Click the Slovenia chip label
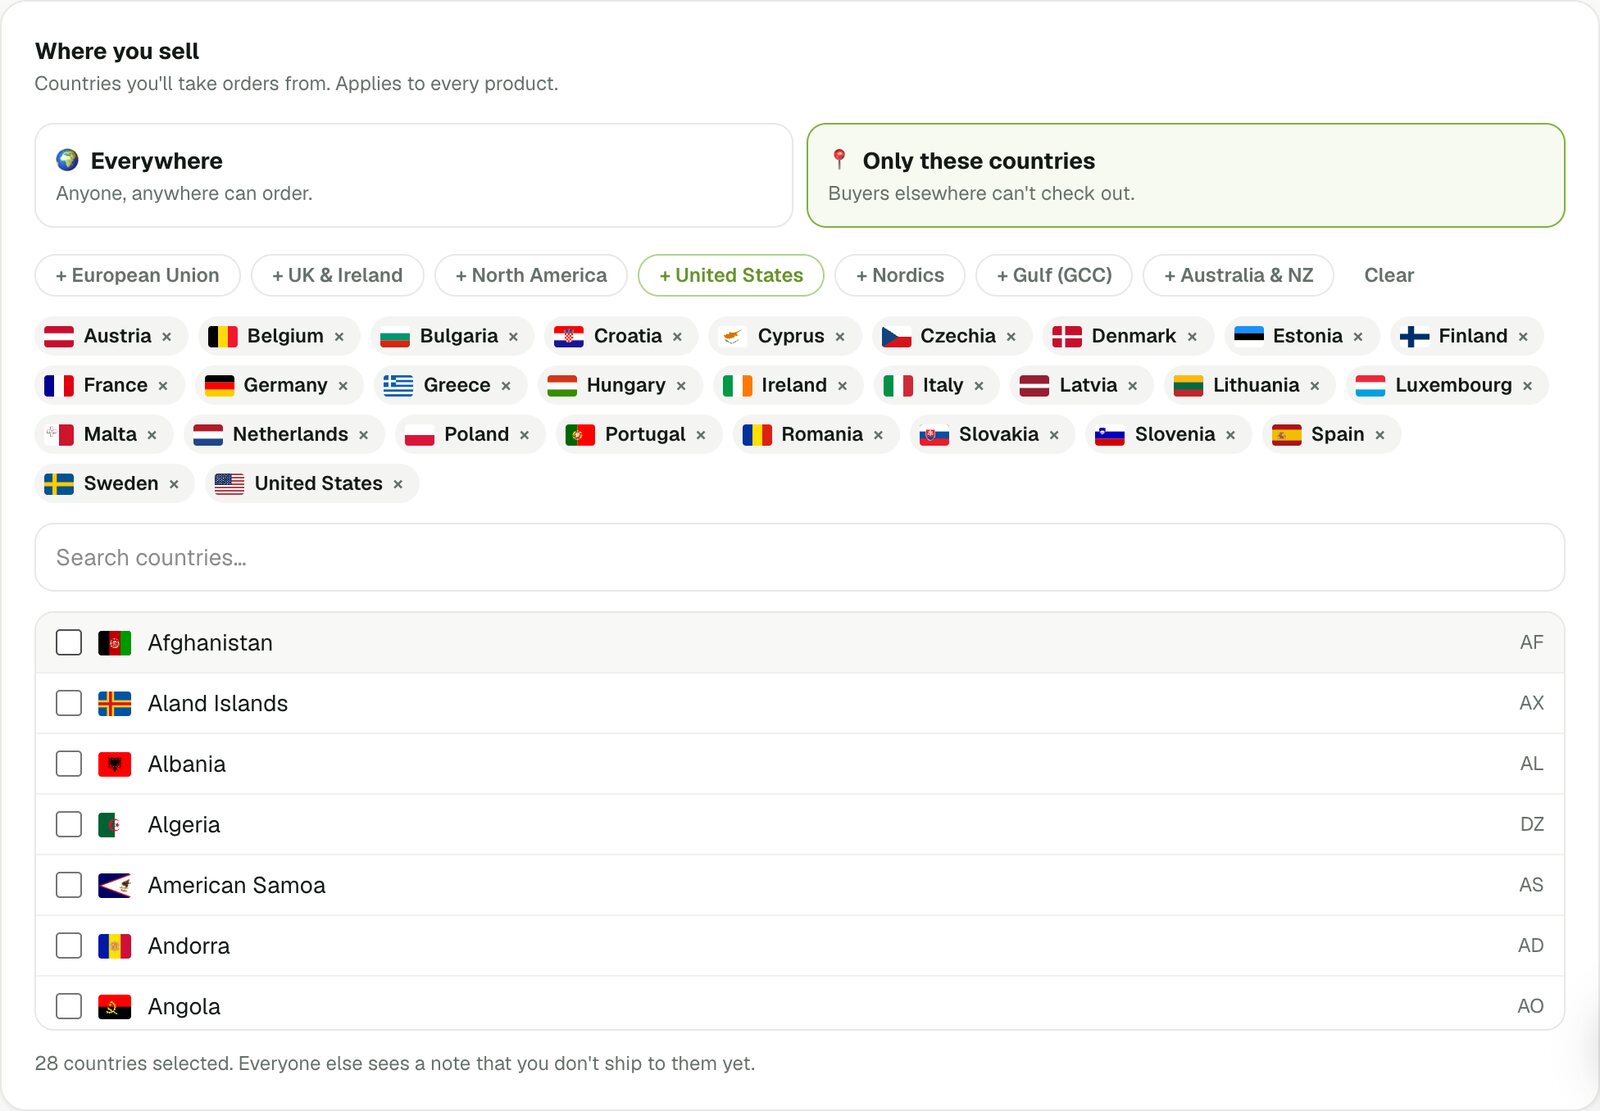Image resolution: width=1600 pixels, height=1111 pixels. (1175, 435)
